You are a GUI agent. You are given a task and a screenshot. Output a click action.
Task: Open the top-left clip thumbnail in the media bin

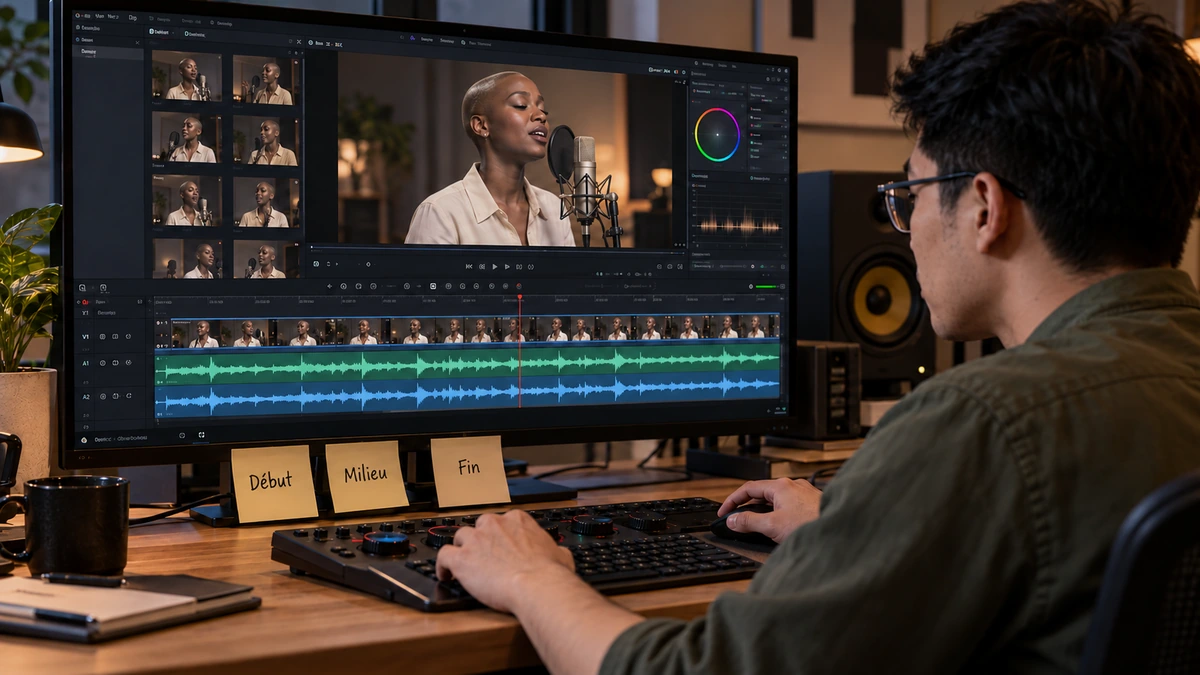pos(187,78)
